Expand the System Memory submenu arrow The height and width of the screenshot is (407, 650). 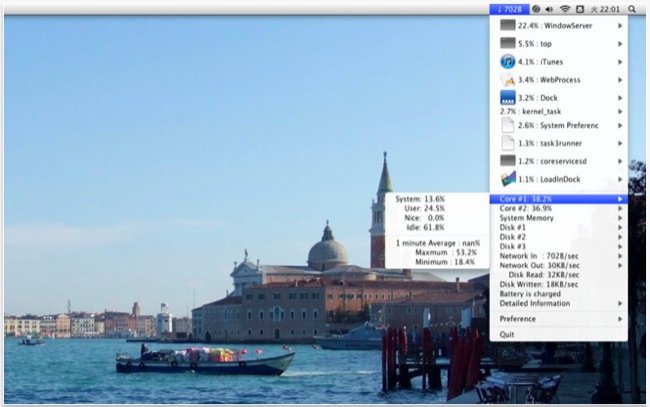pyautogui.click(x=620, y=218)
